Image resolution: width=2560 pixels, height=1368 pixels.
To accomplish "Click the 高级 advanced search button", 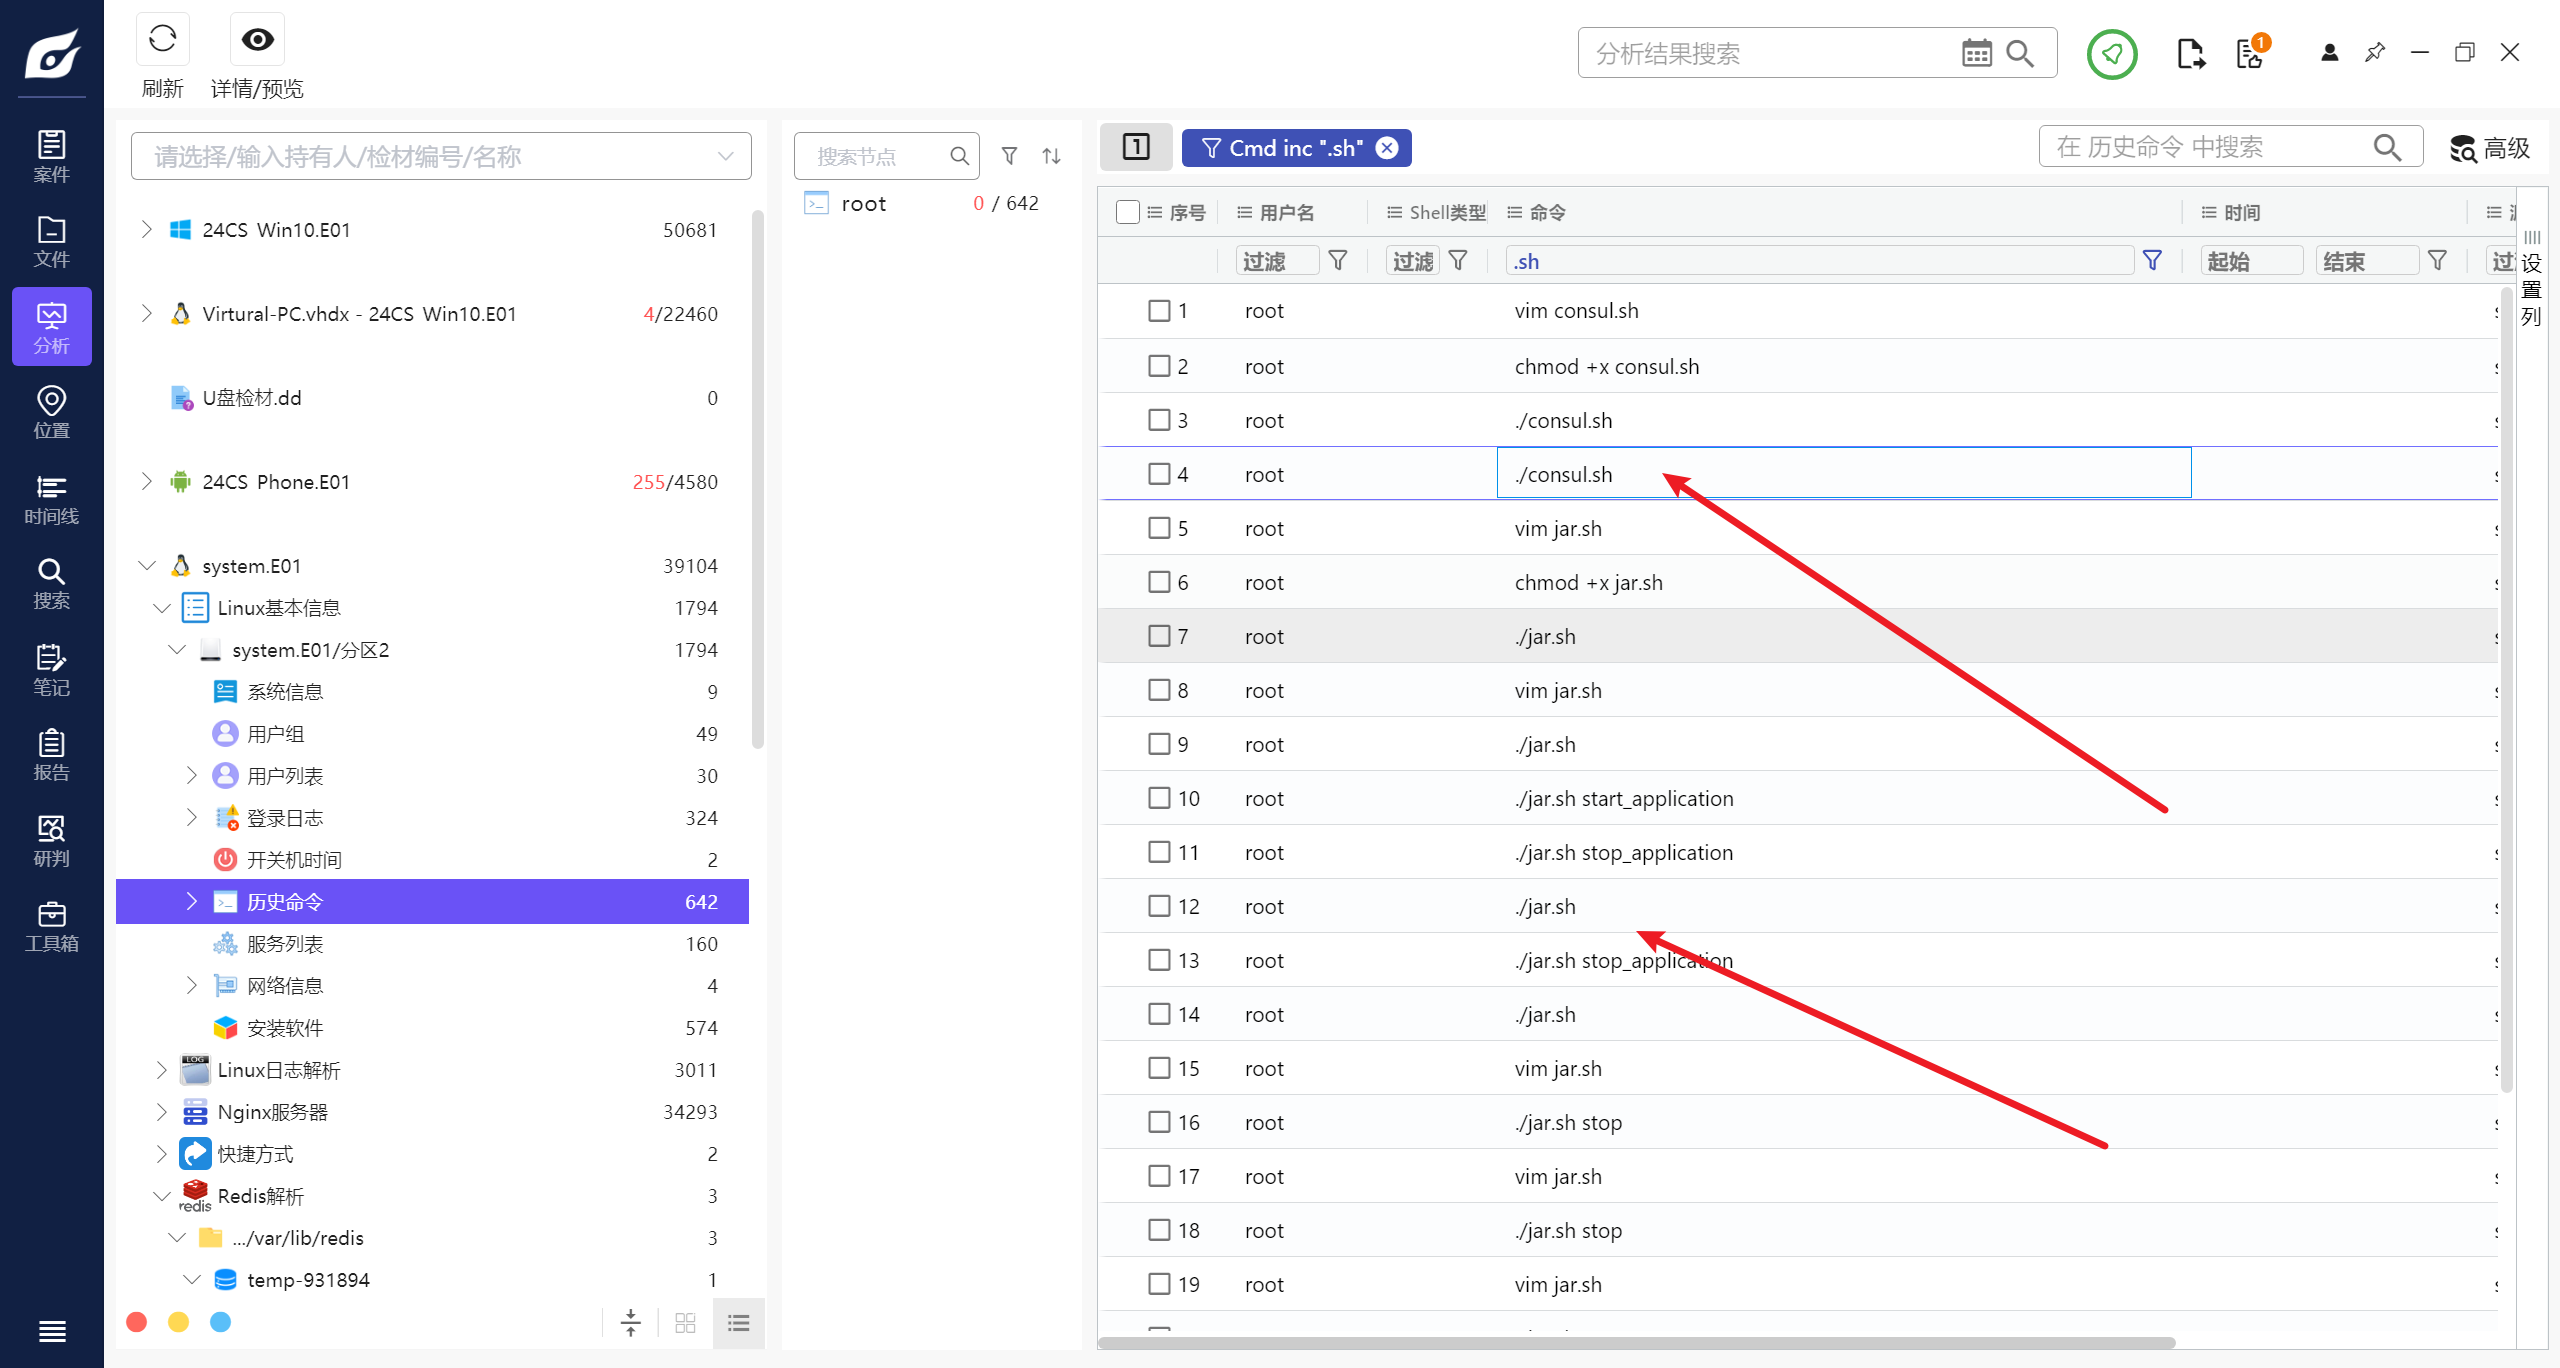I will pyautogui.click(x=2490, y=148).
